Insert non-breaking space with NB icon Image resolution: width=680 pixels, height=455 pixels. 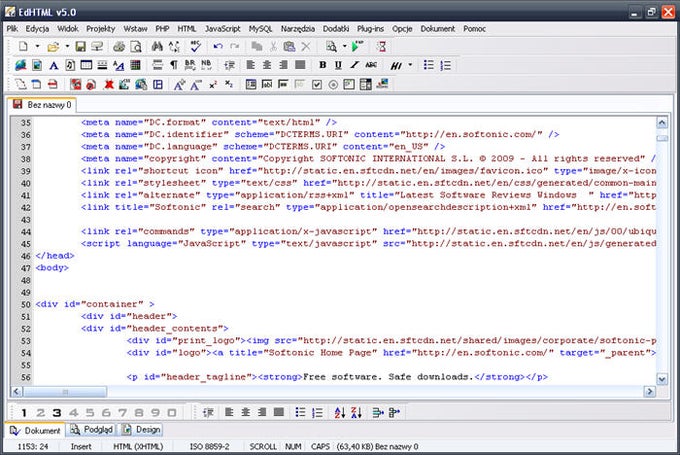[x=206, y=65]
